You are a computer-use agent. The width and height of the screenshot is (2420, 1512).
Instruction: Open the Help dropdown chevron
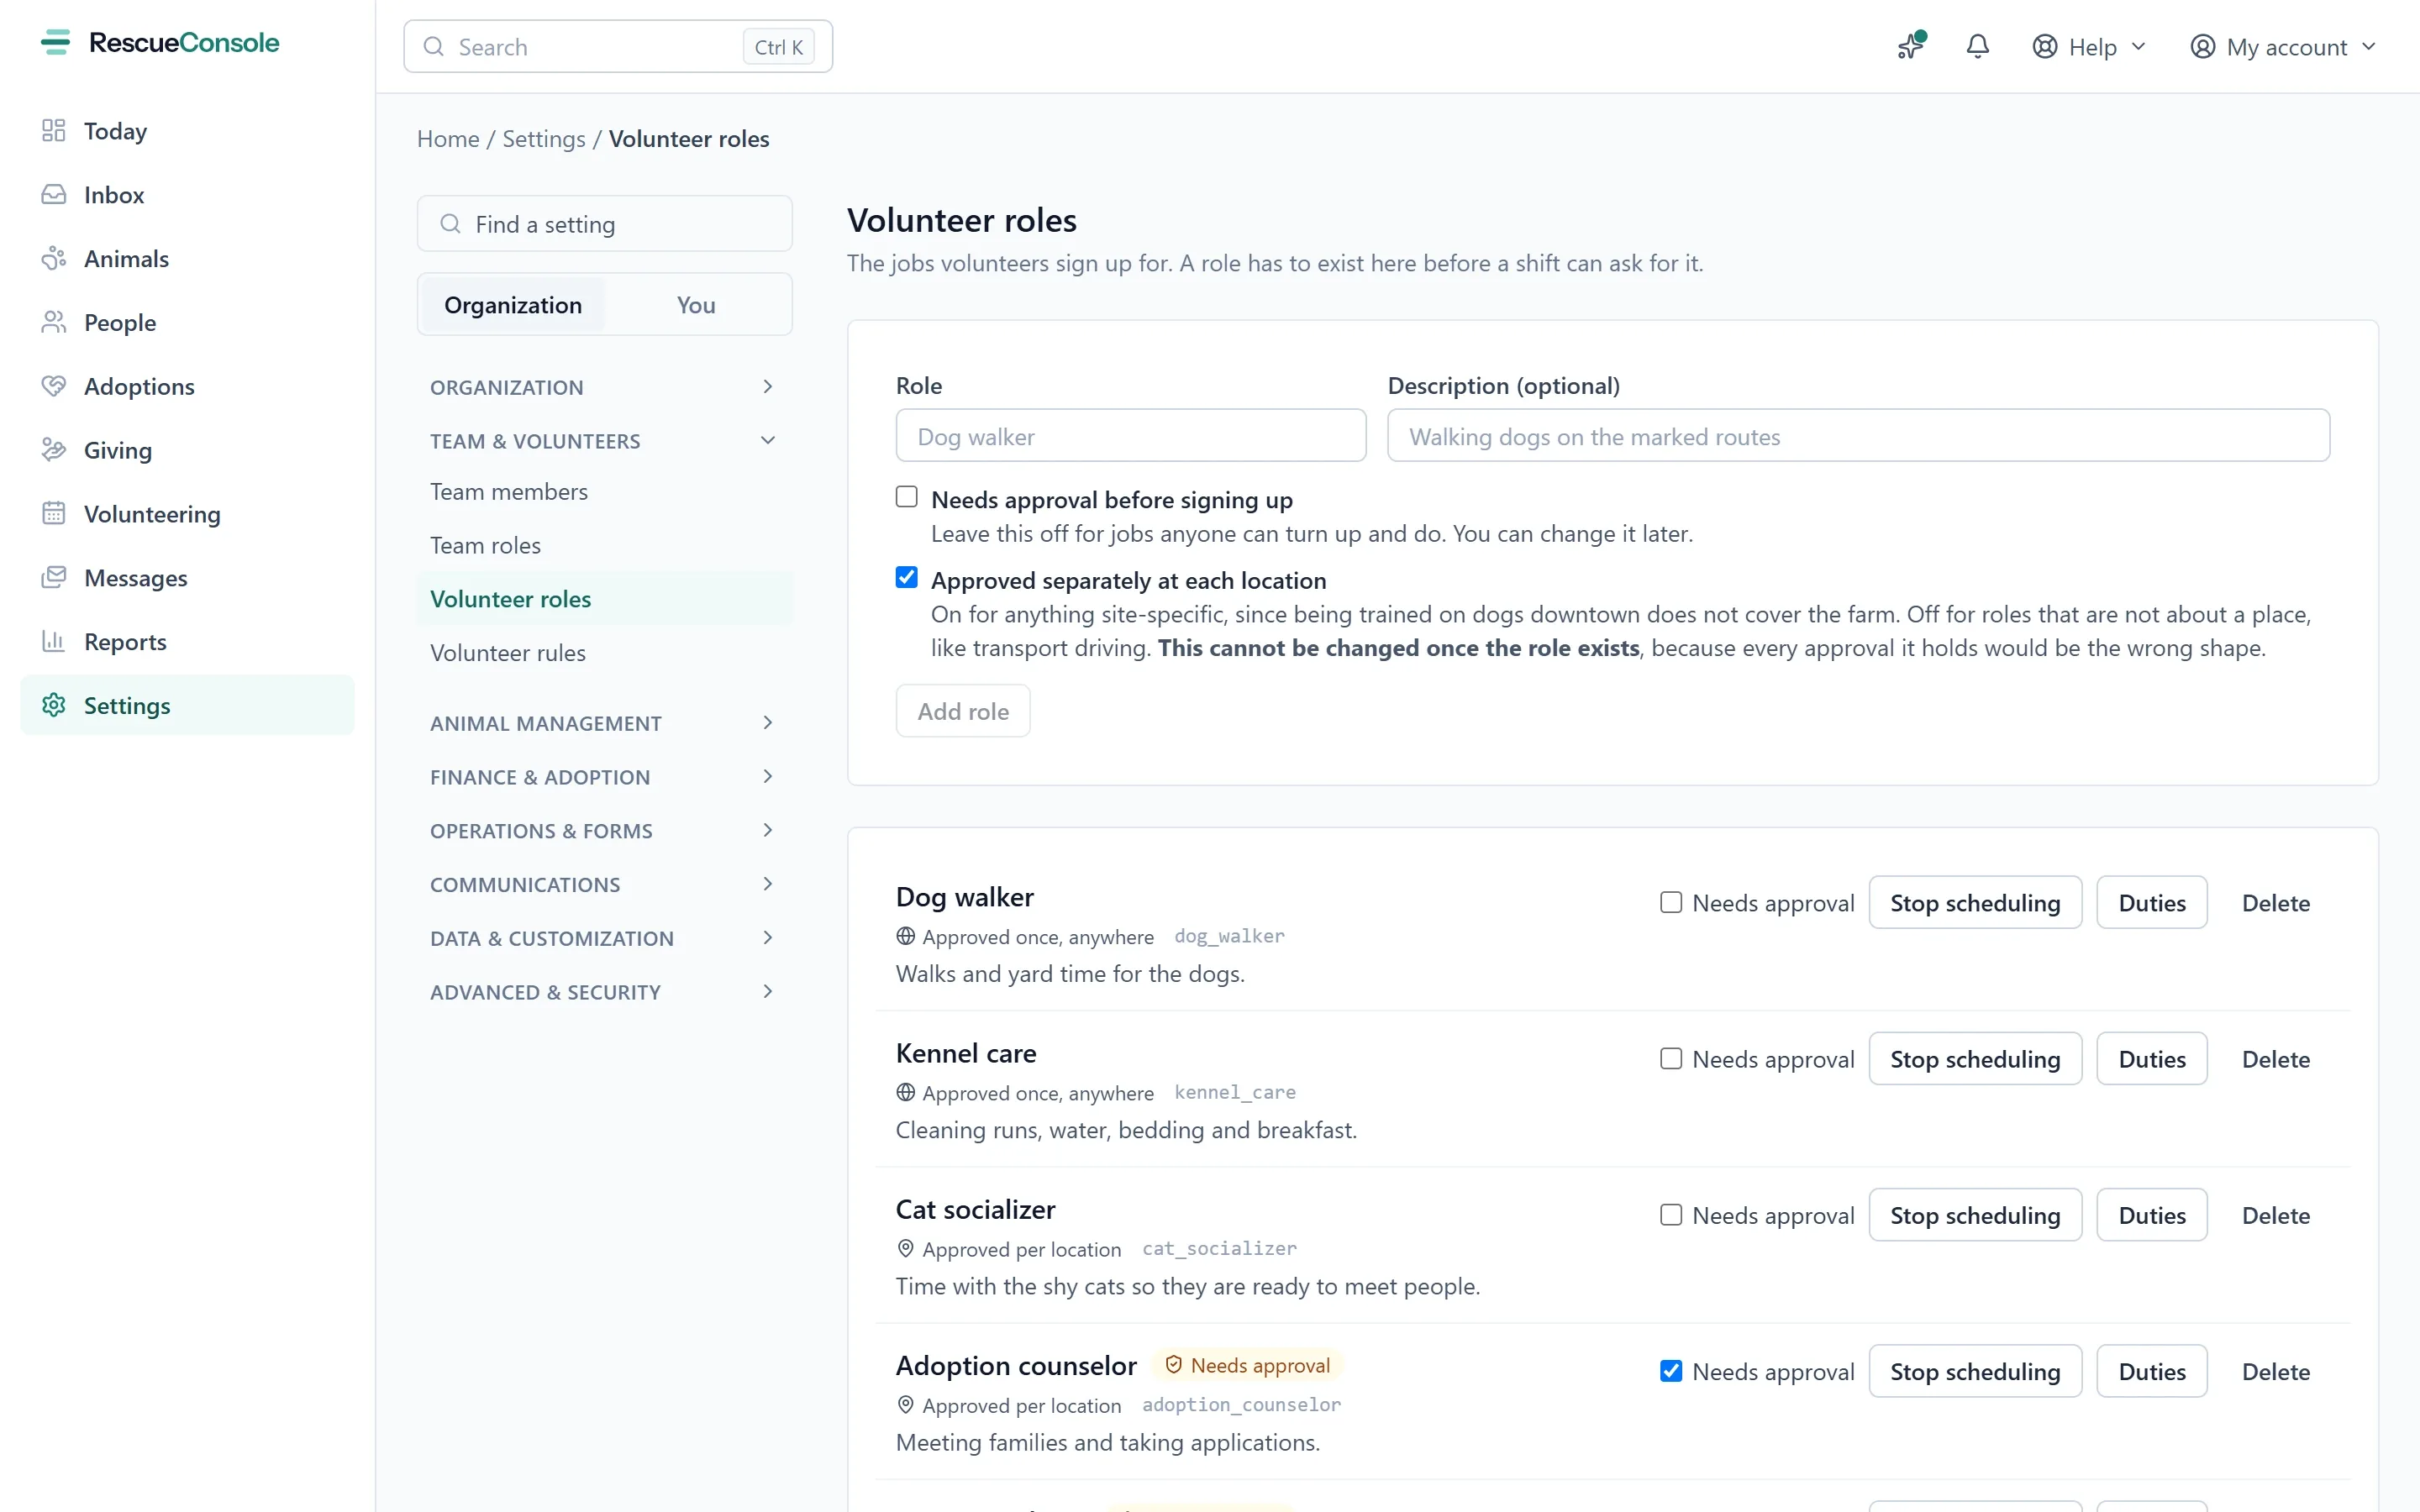(2139, 47)
